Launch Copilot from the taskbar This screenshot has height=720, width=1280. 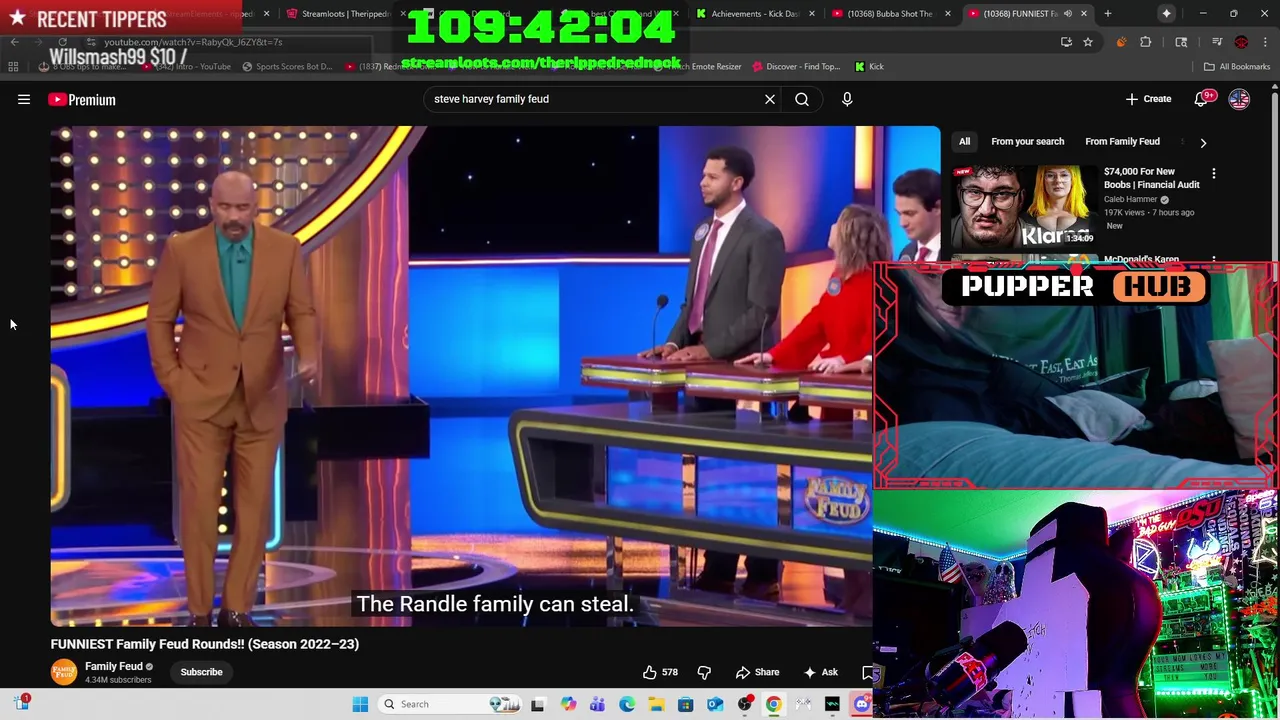(568, 704)
